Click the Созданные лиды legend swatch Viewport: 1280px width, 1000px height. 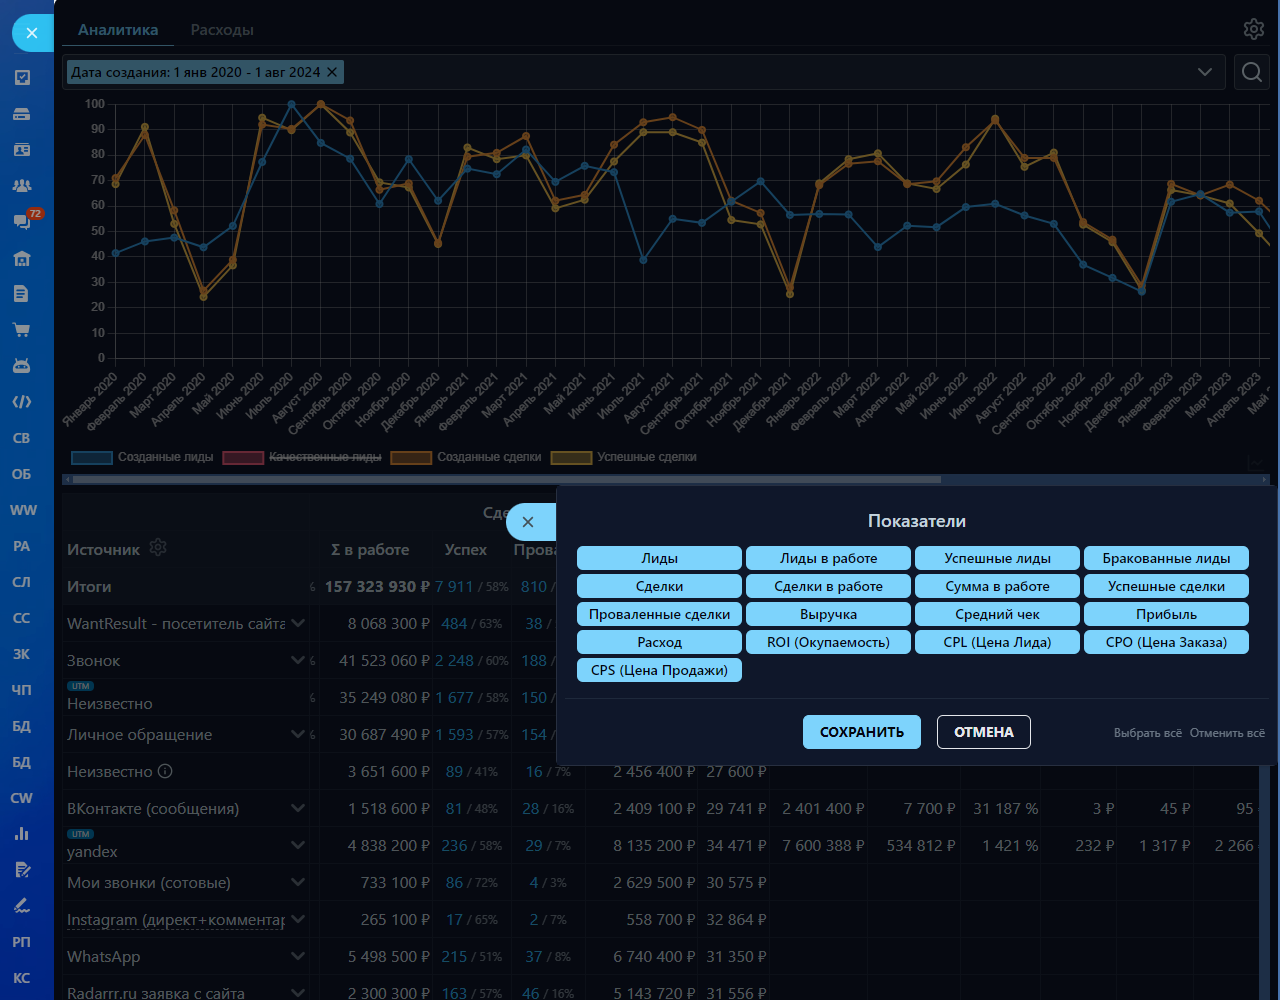91,457
